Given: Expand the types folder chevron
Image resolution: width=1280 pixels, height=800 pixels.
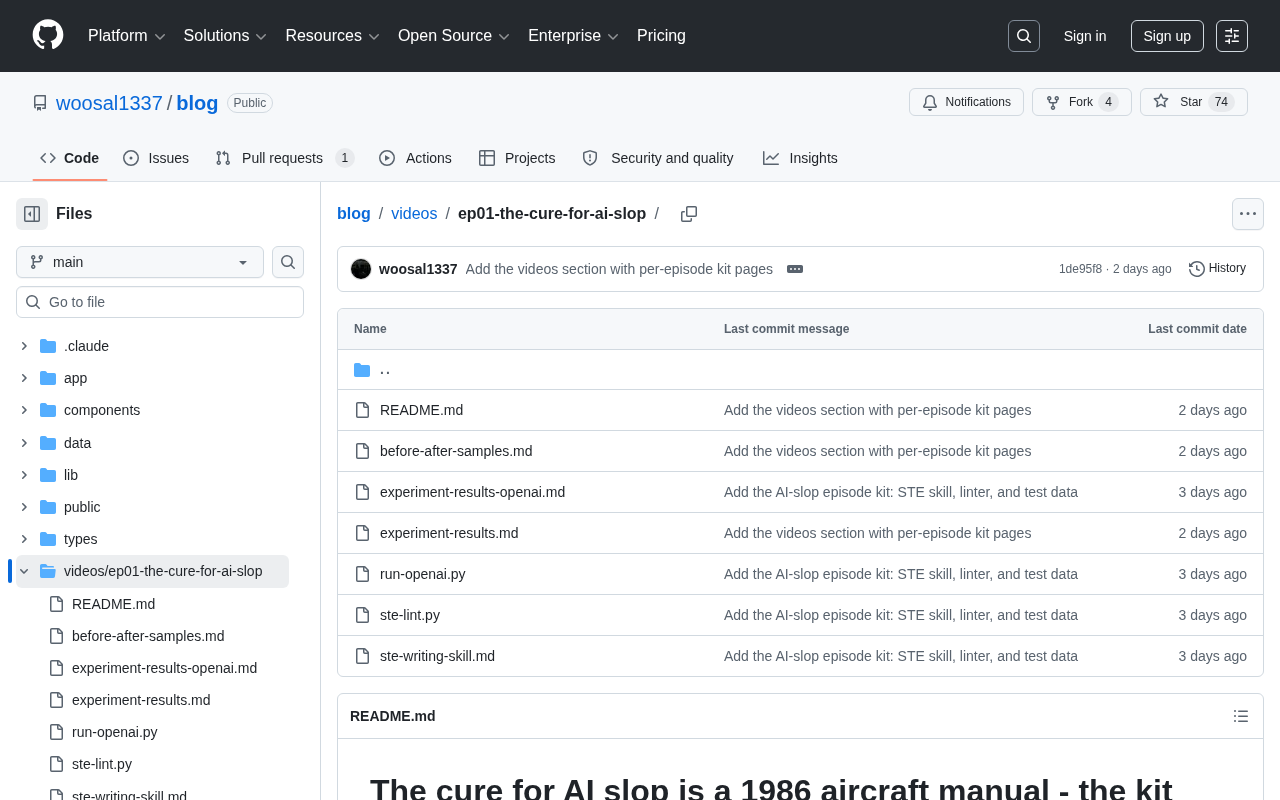Looking at the screenshot, I should pyautogui.click(x=24, y=539).
